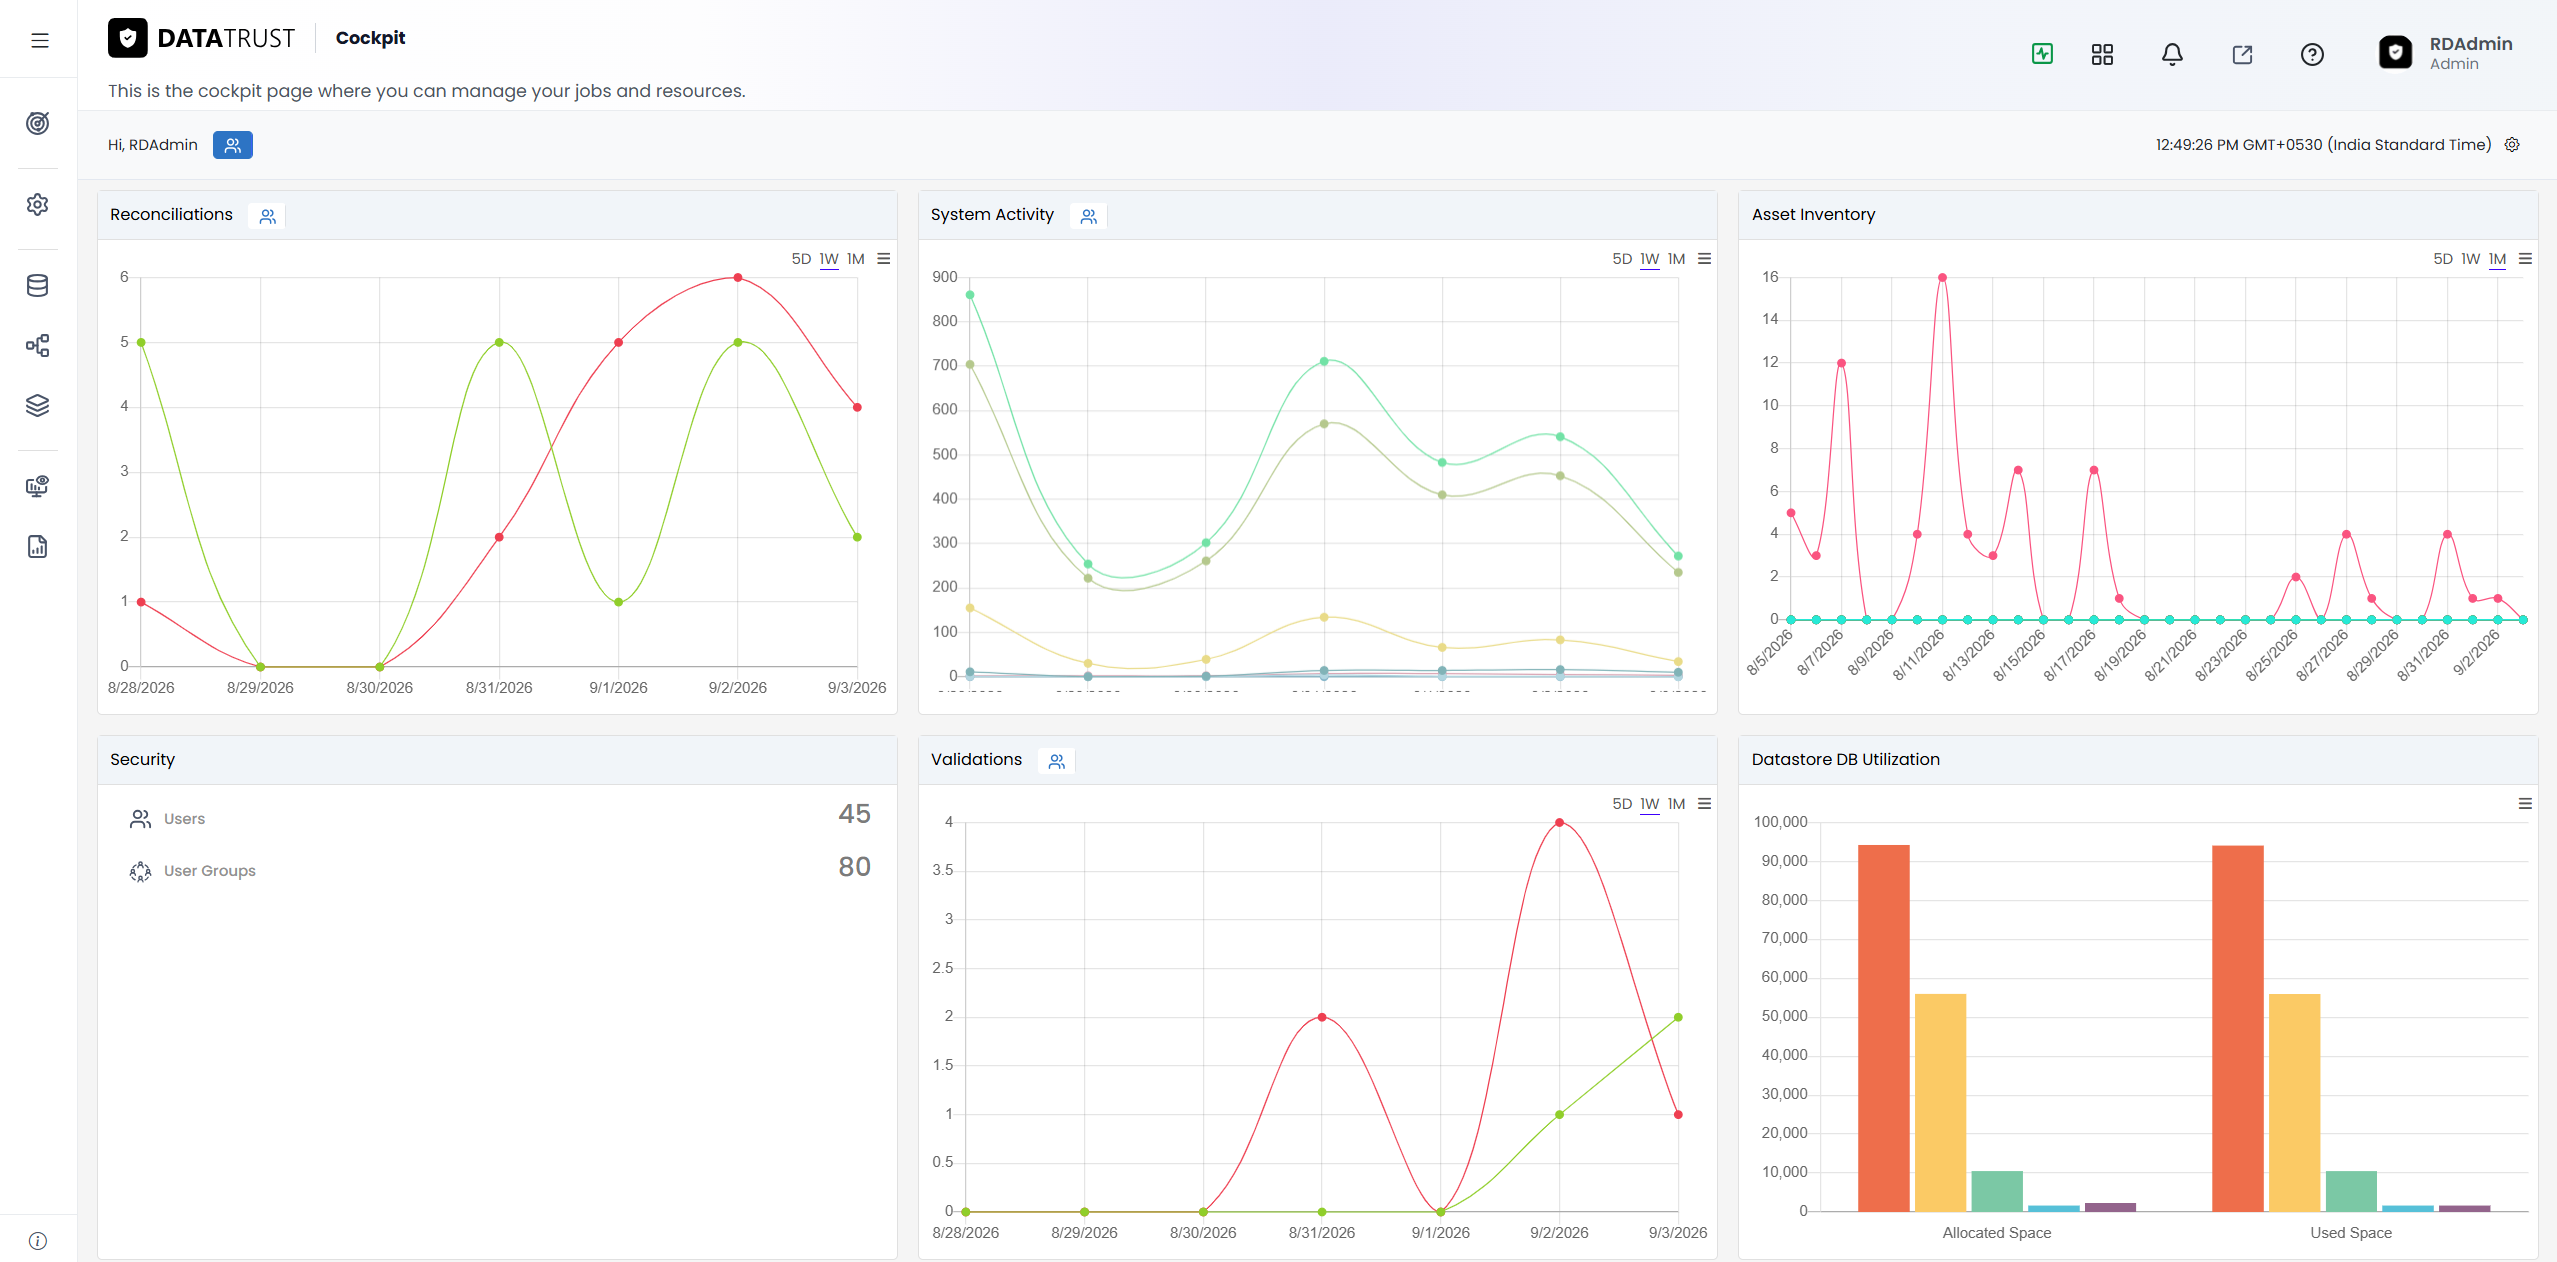Click the RDAdmin profile avatar
This screenshot has width=2557, height=1262.
pos(2395,52)
